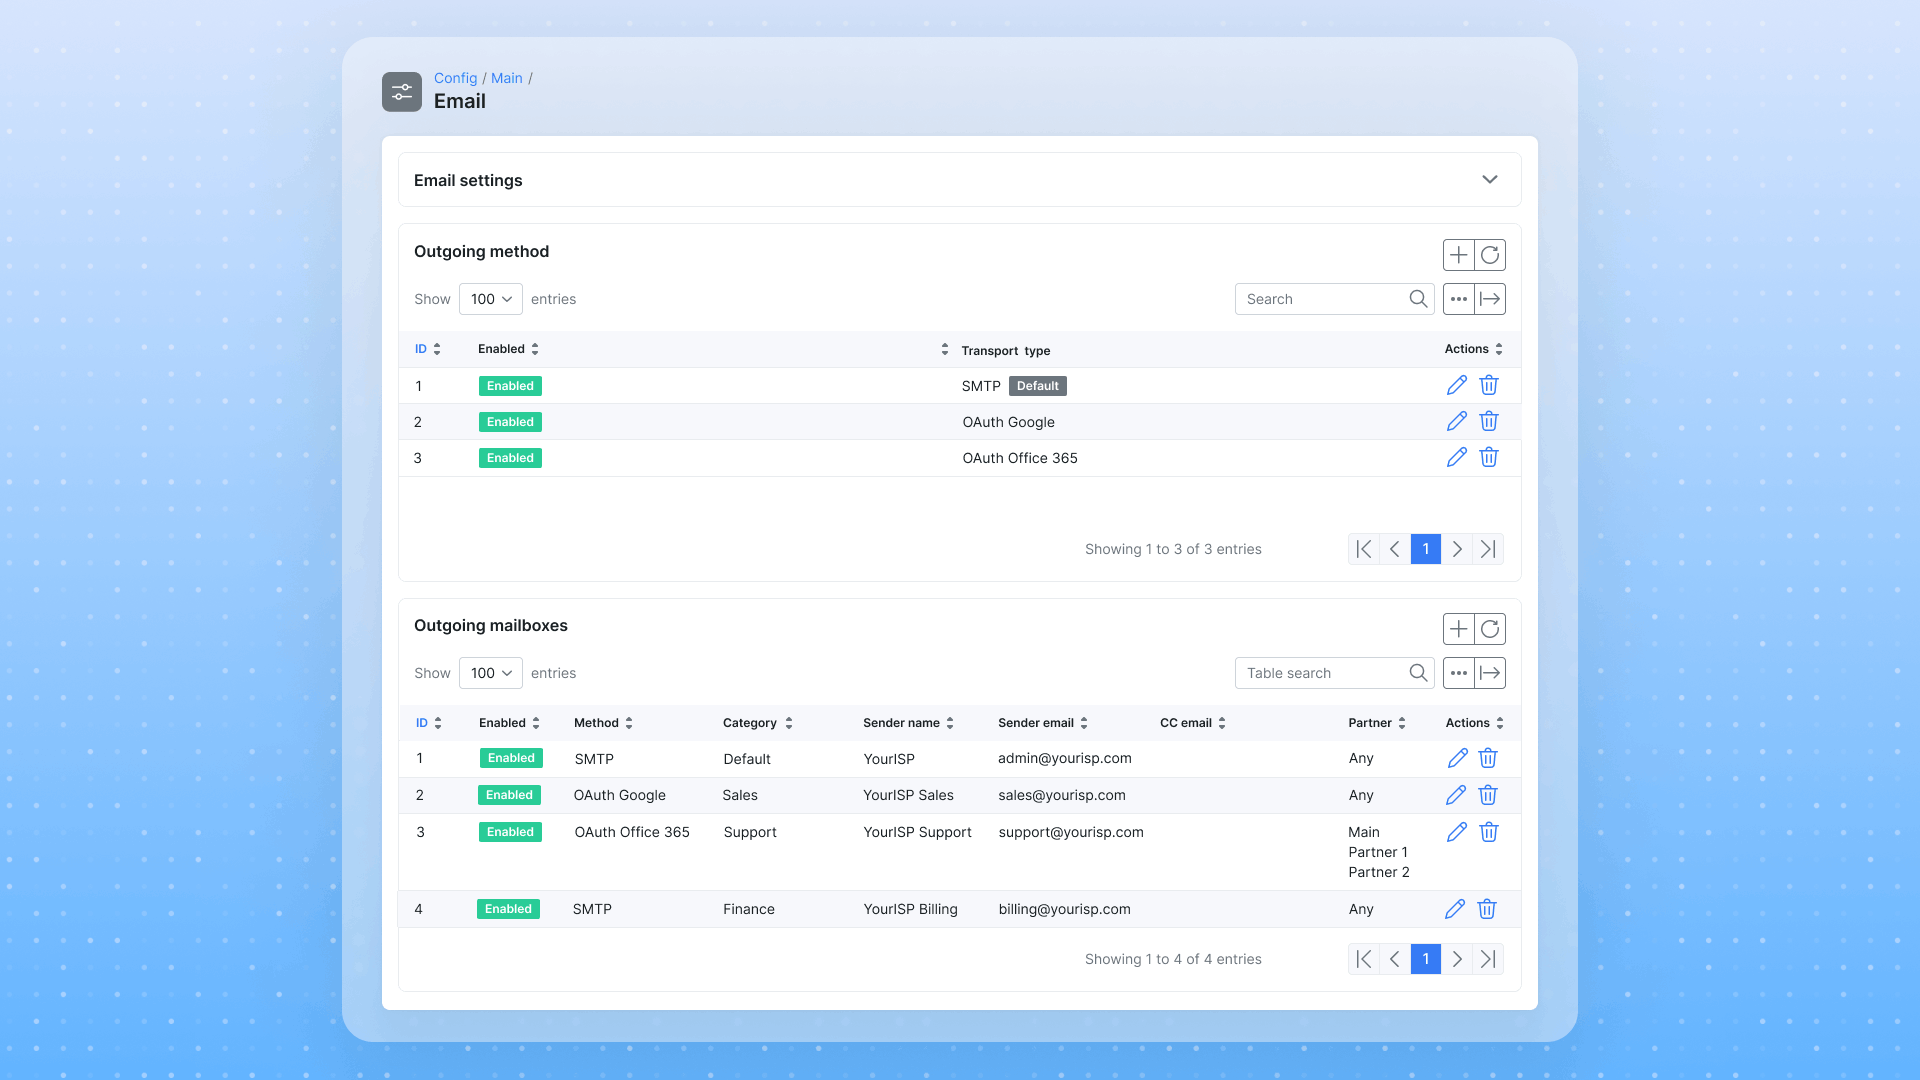Delete the support@yourisp.com mailbox
This screenshot has width=1920, height=1080.
(x=1489, y=832)
